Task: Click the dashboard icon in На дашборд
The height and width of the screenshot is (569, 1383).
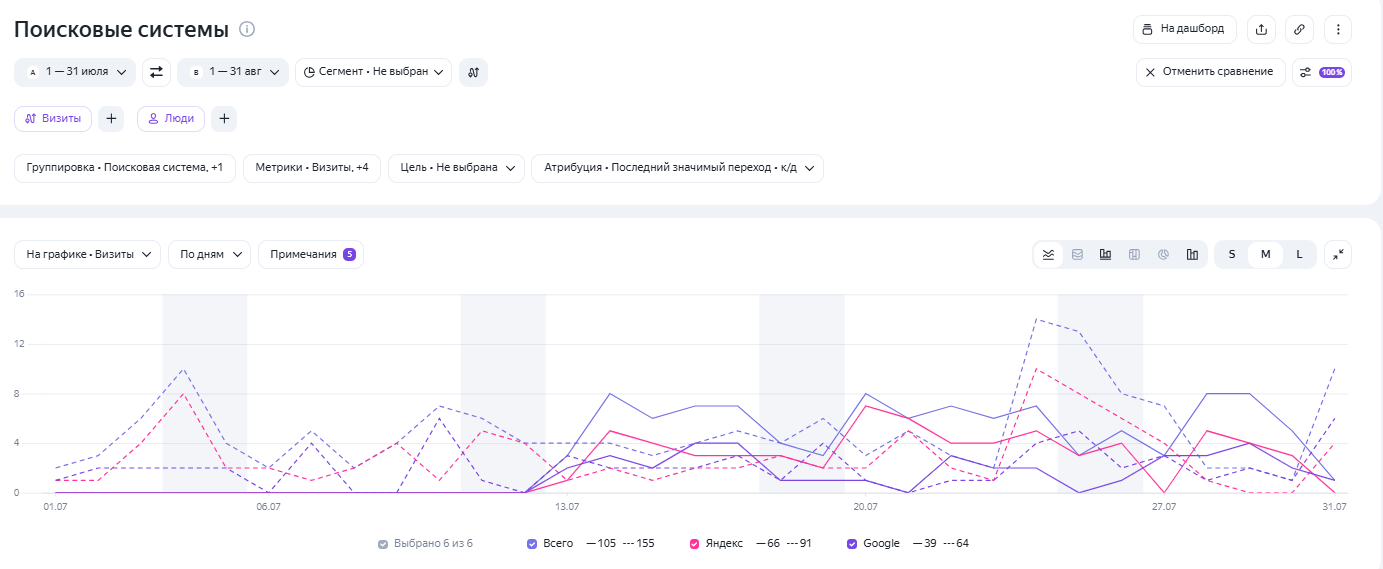Action: point(1148,29)
